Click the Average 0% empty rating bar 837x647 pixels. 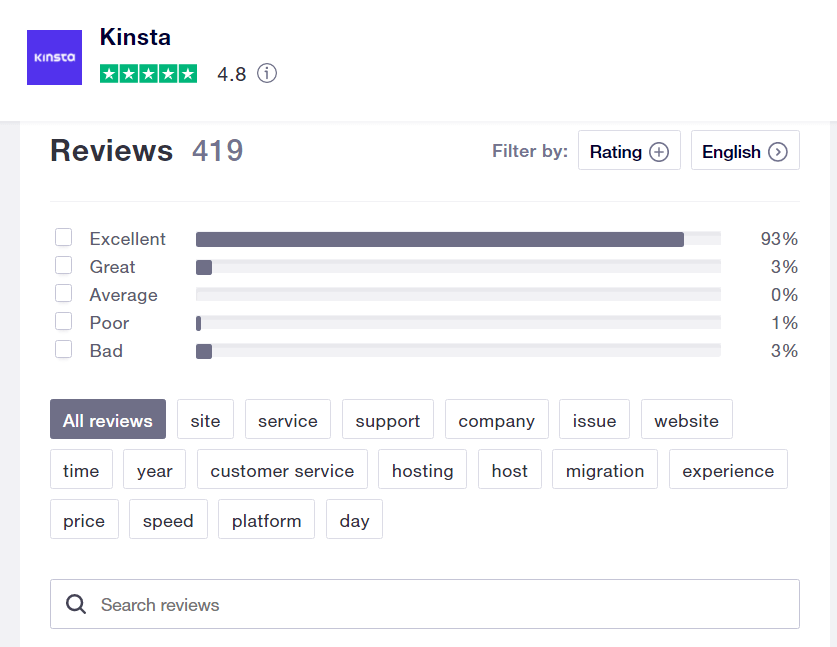click(459, 295)
